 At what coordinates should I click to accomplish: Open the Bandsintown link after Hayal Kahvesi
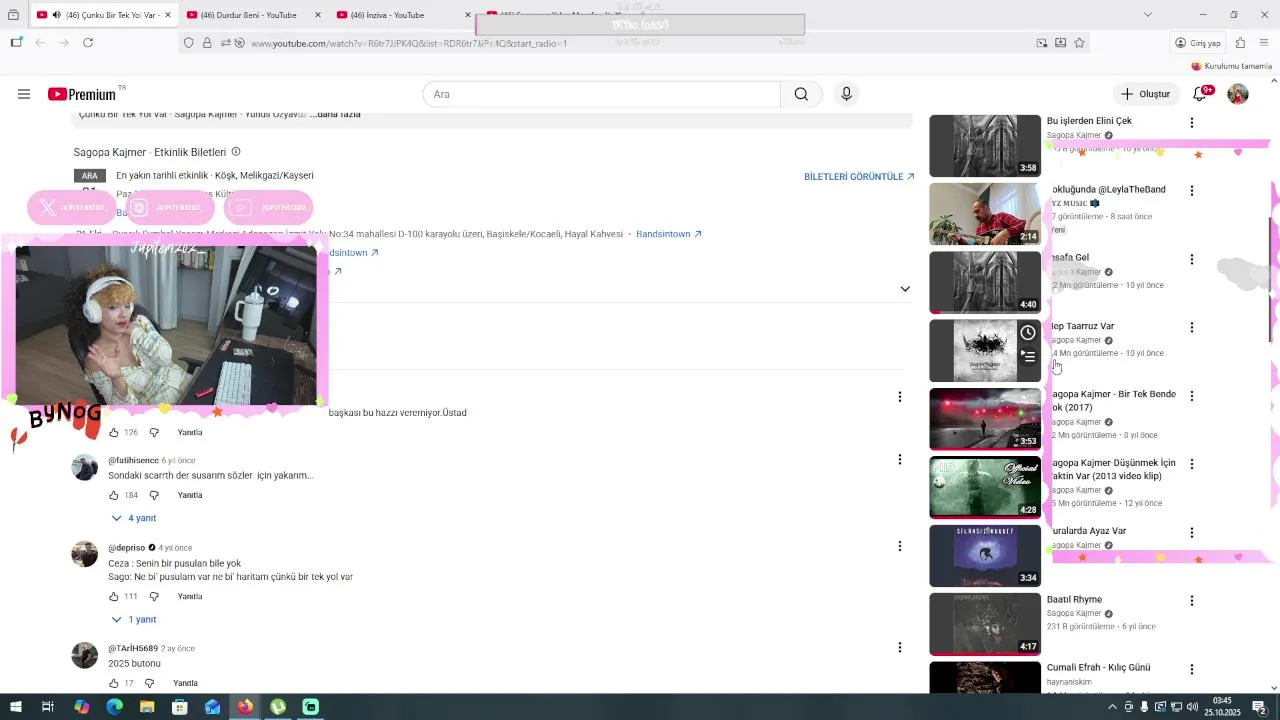tap(669, 234)
